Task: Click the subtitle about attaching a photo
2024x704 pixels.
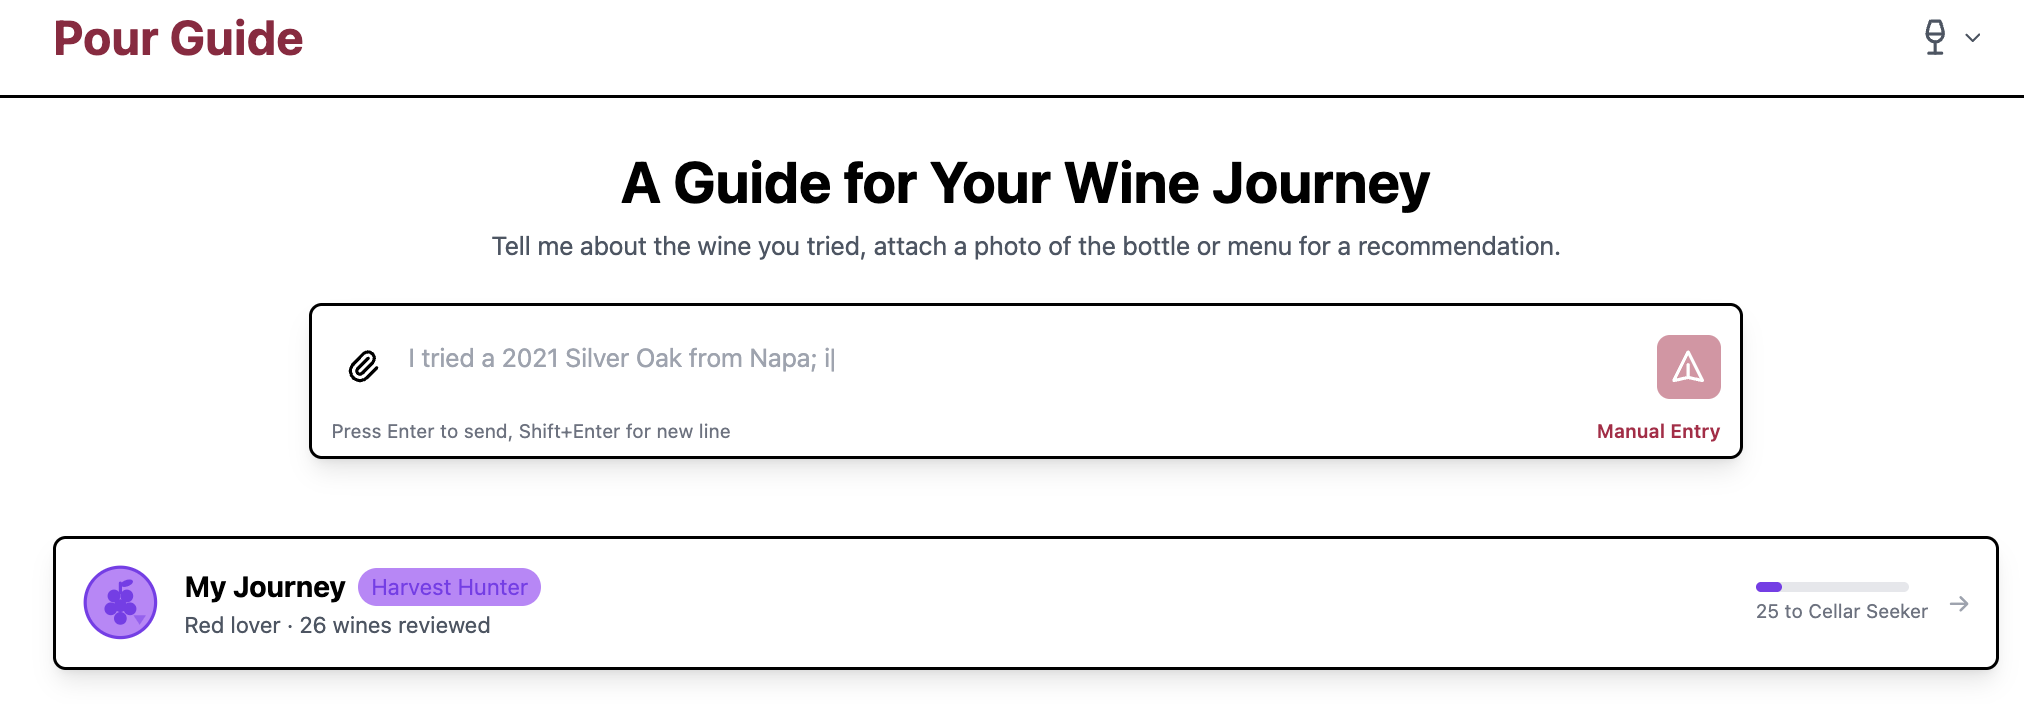Action: coord(1025,246)
